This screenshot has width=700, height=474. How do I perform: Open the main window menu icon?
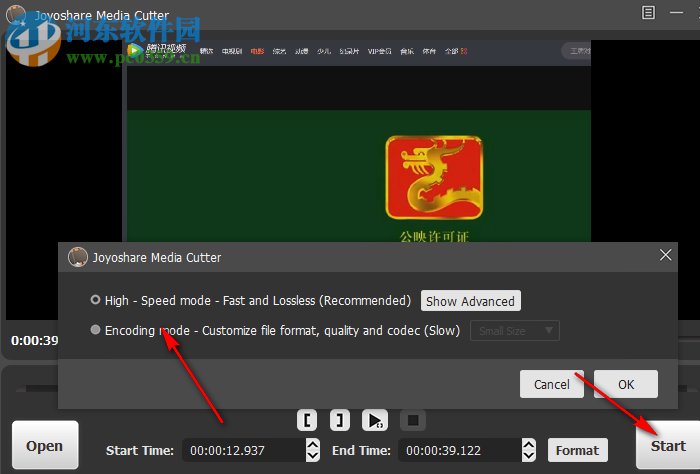click(x=648, y=12)
